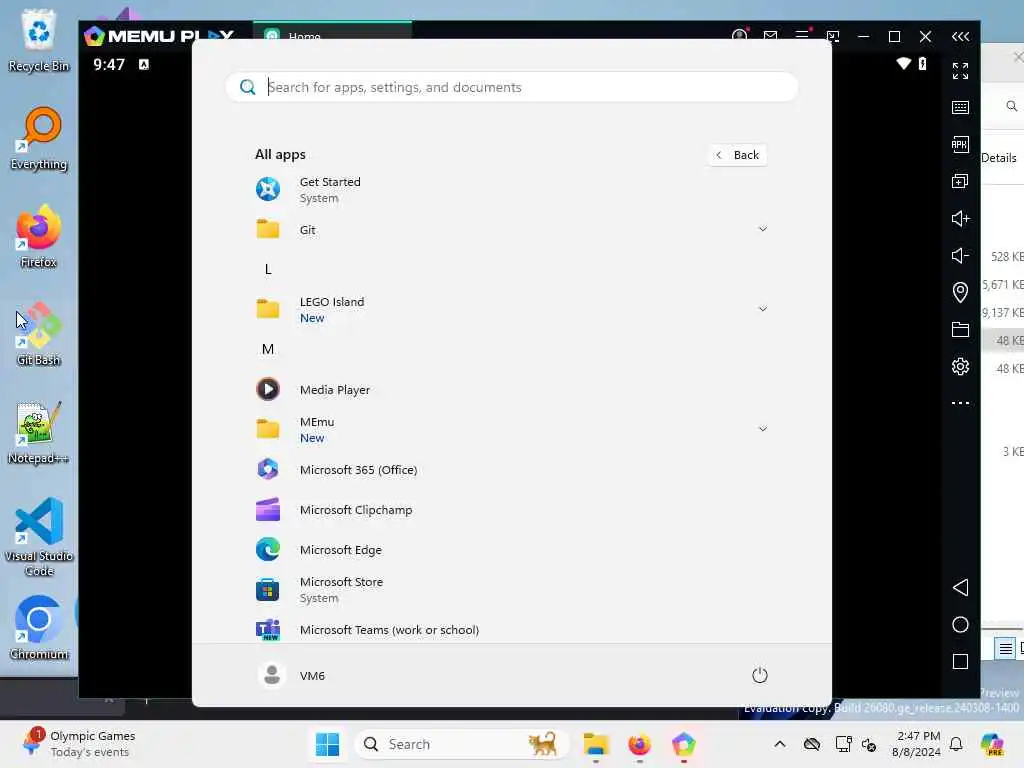1024x768 pixels.
Task: Collapse the MEmu sidebar with triple chevron
Action: pyautogui.click(x=960, y=37)
